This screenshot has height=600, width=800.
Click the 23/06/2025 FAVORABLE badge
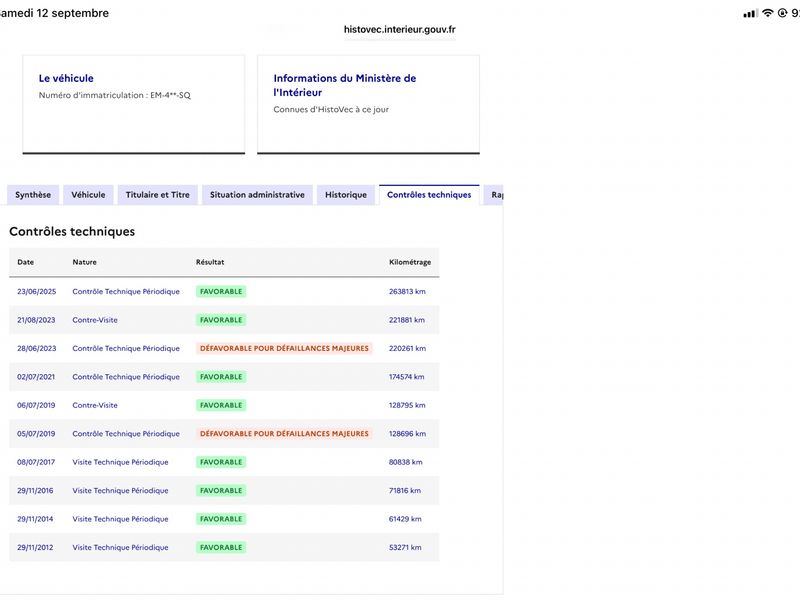click(x=221, y=292)
